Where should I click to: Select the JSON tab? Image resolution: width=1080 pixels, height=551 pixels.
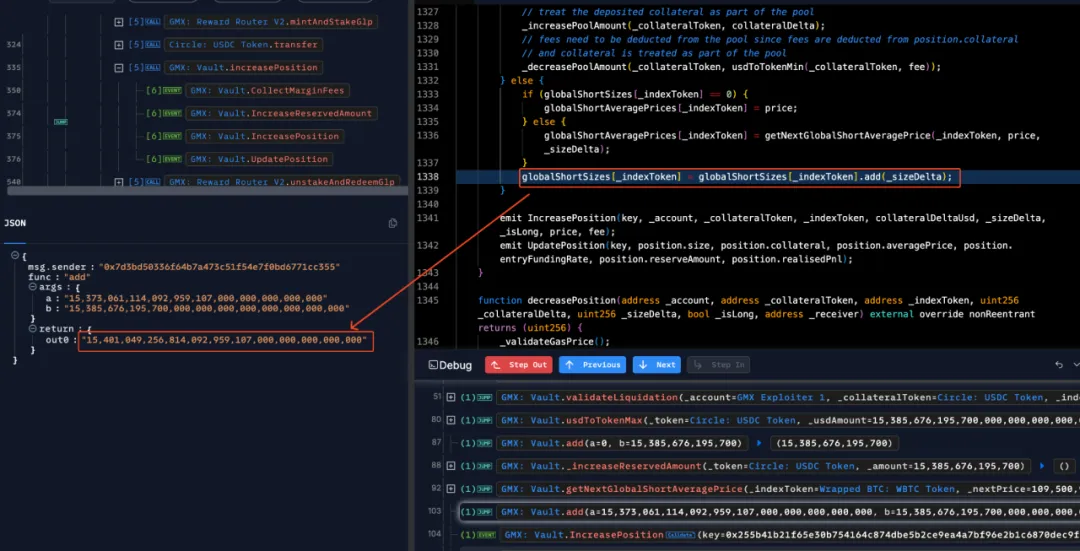pos(15,223)
